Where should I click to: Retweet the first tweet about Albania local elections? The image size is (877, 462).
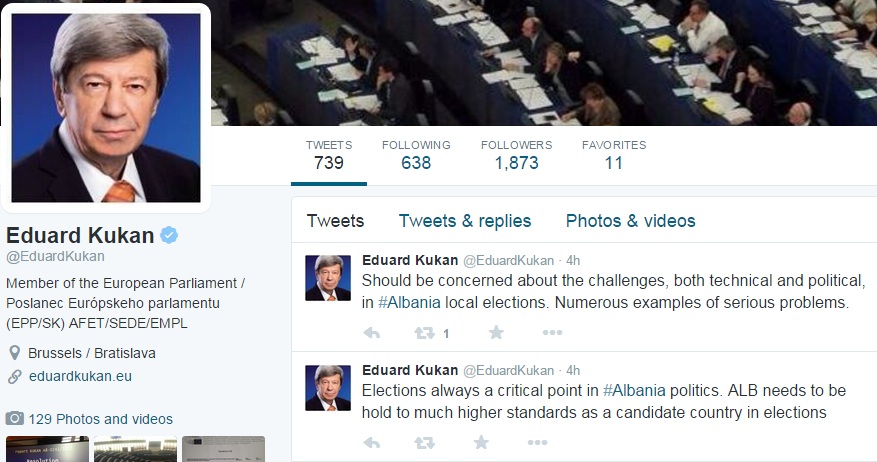[x=425, y=333]
